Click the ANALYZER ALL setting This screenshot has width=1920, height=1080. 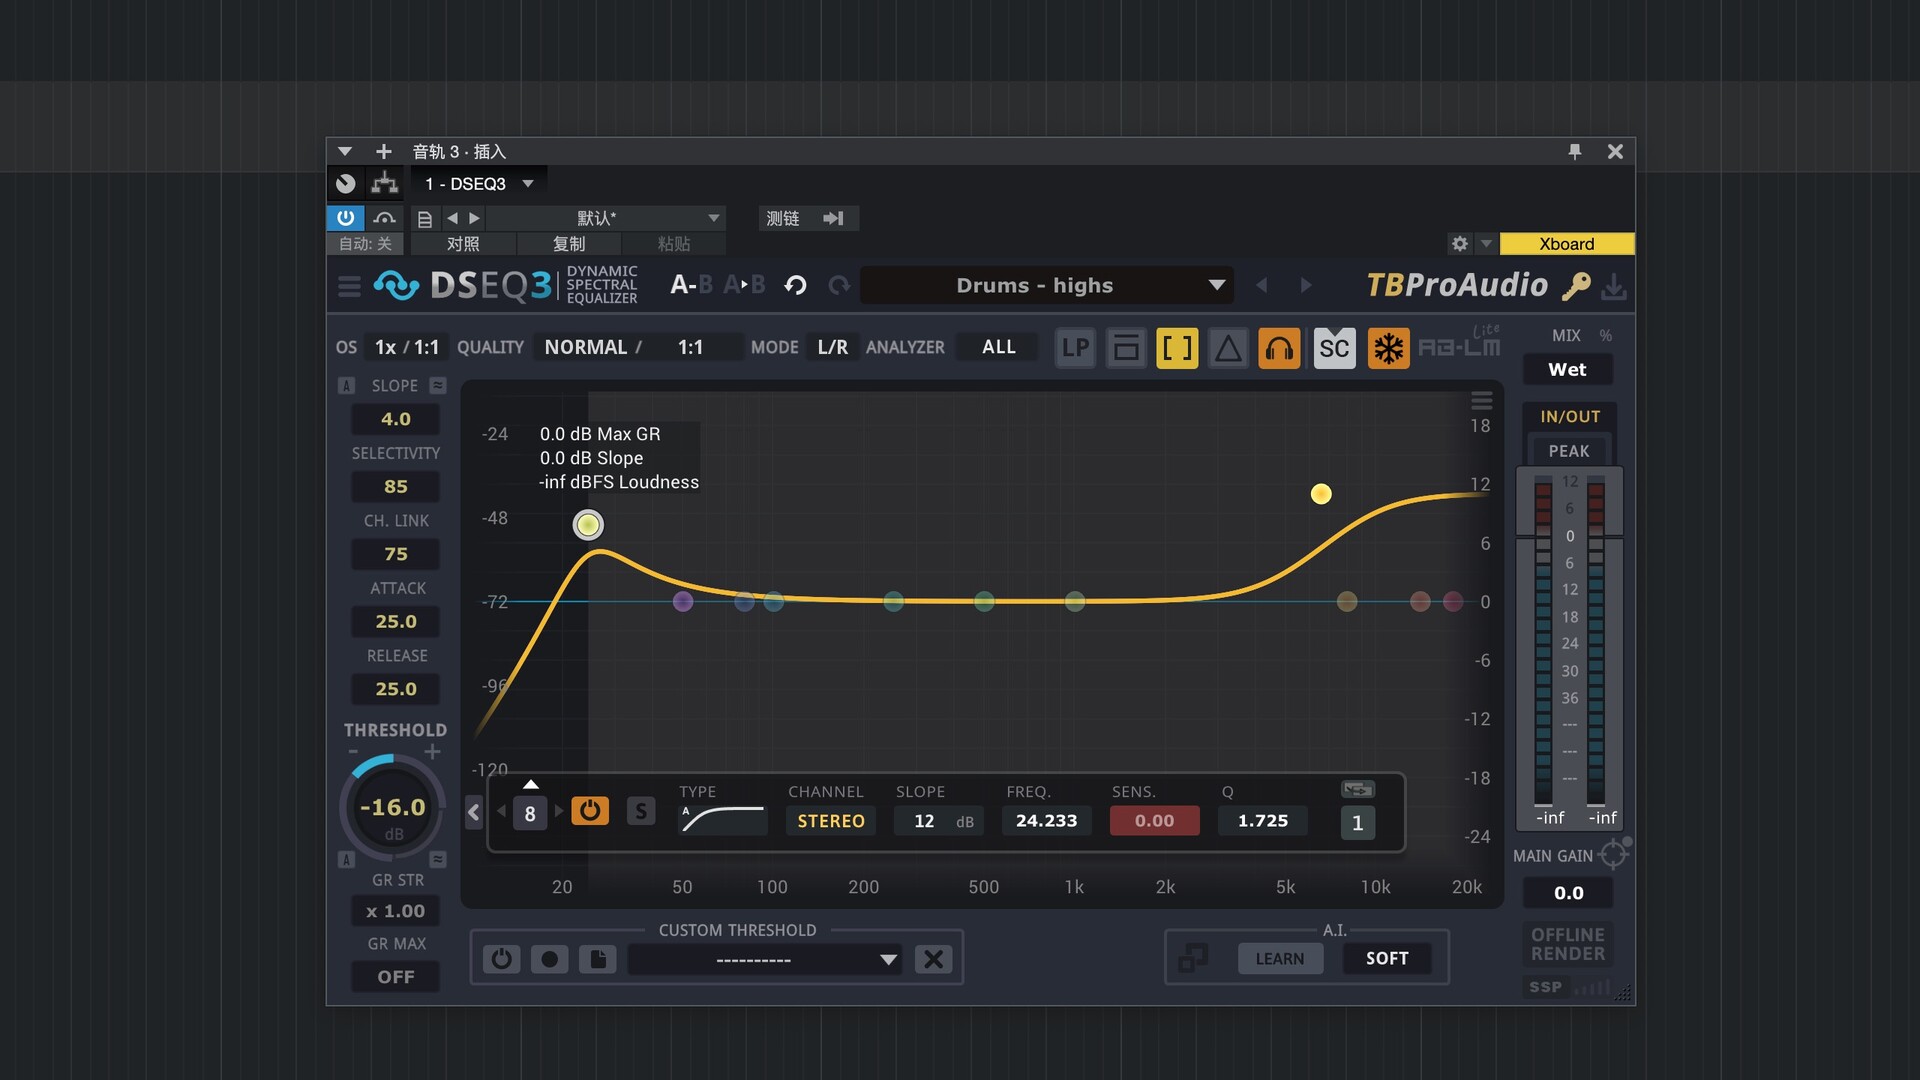click(x=998, y=347)
